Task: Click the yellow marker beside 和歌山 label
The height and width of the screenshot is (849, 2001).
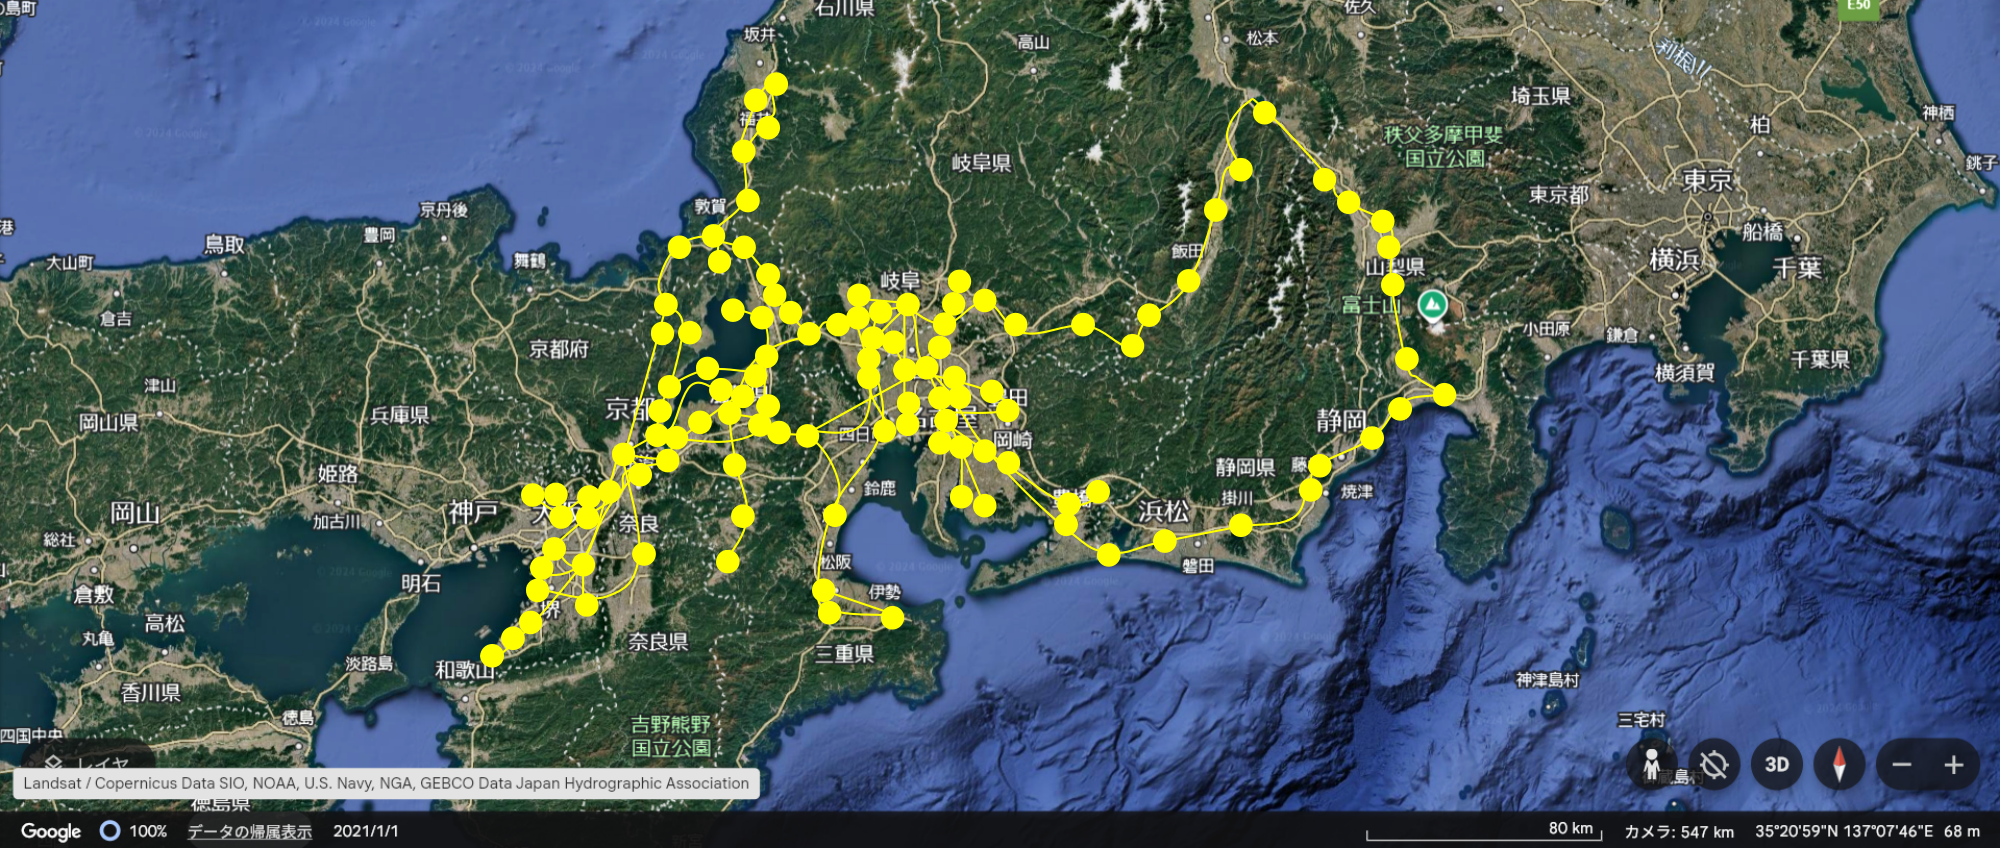Action: [492, 655]
